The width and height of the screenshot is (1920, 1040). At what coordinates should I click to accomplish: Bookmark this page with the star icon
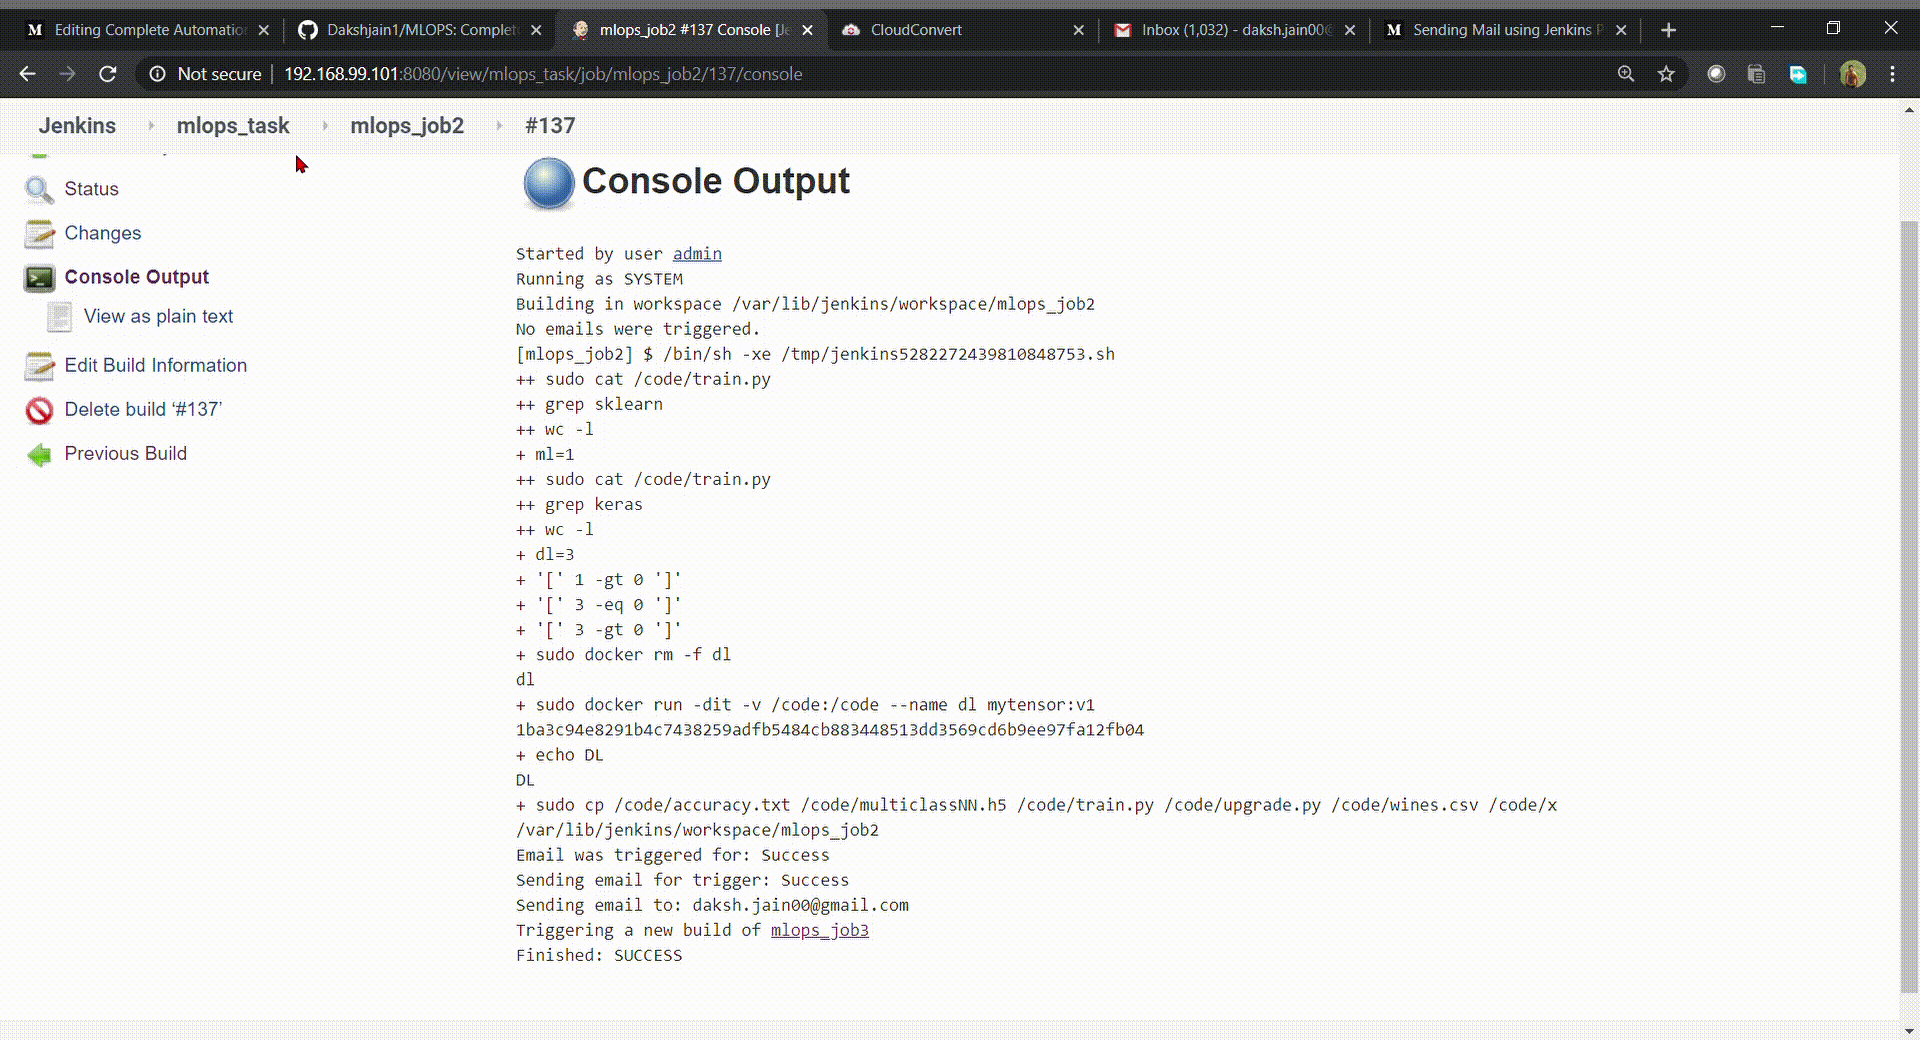pyautogui.click(x=1666, y=74)
